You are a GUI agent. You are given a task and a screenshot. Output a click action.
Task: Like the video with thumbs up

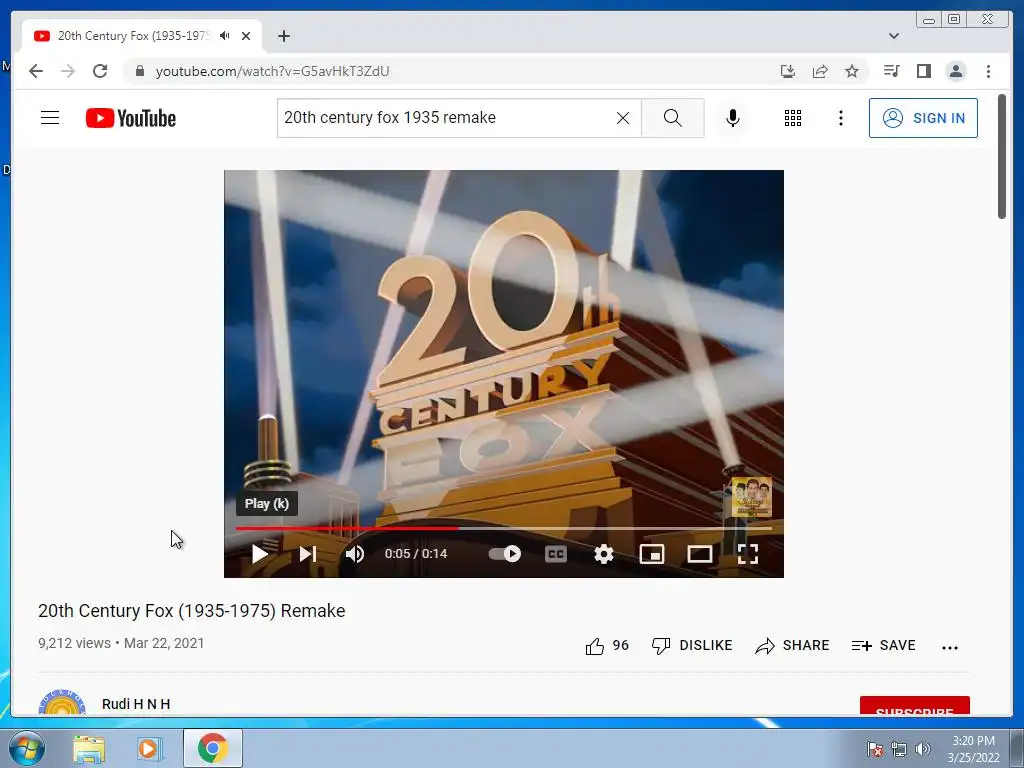607,646
